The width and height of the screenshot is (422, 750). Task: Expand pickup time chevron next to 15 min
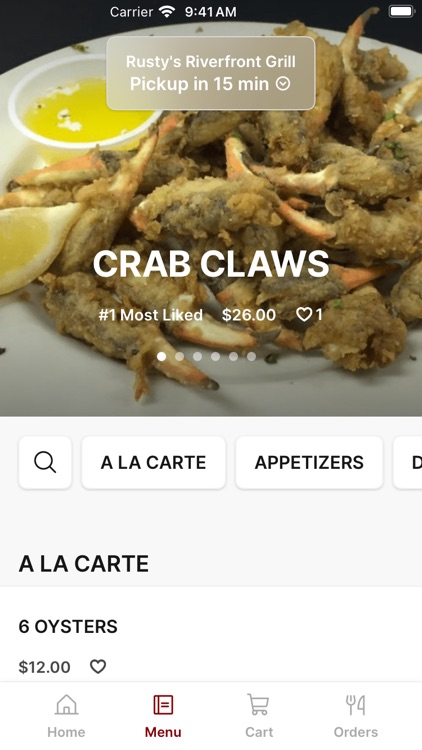click(x=283, y=84)
